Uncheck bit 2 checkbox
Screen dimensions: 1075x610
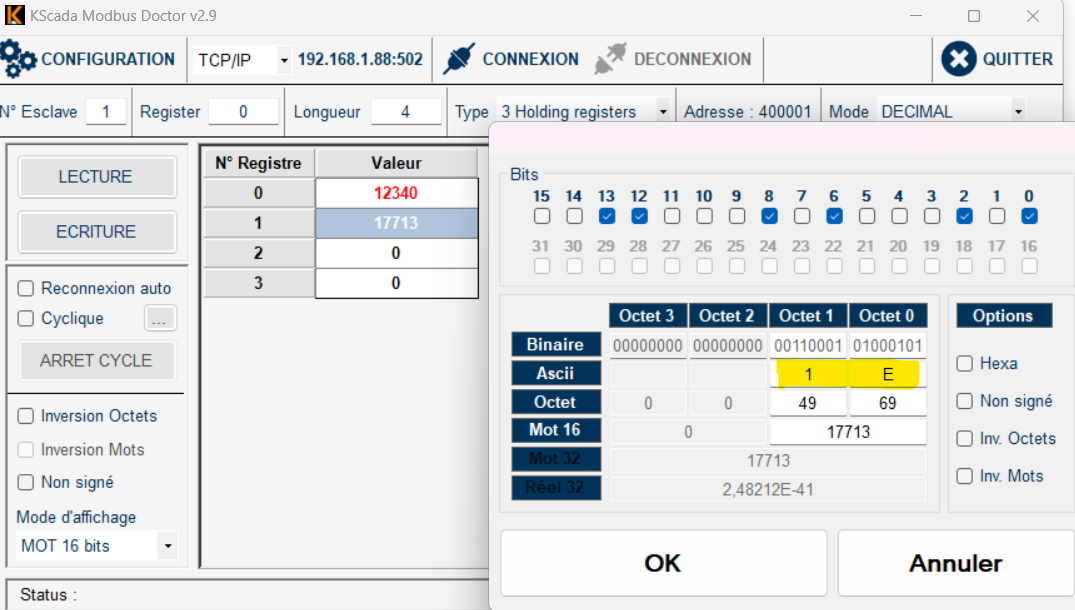coord(964,217)
